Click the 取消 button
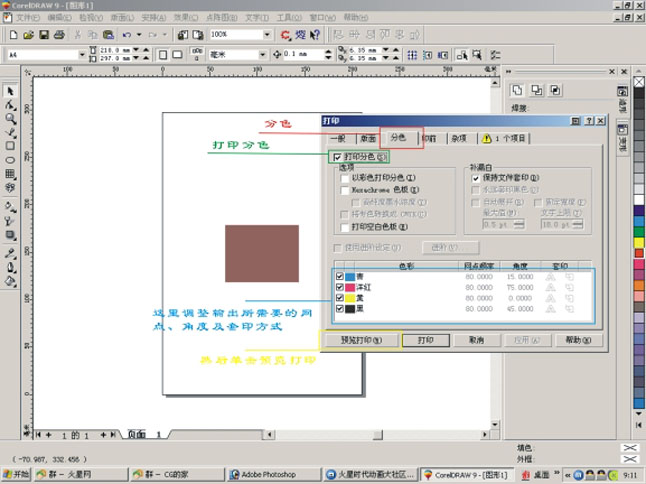The image size is (646, 484). (477, 340)
